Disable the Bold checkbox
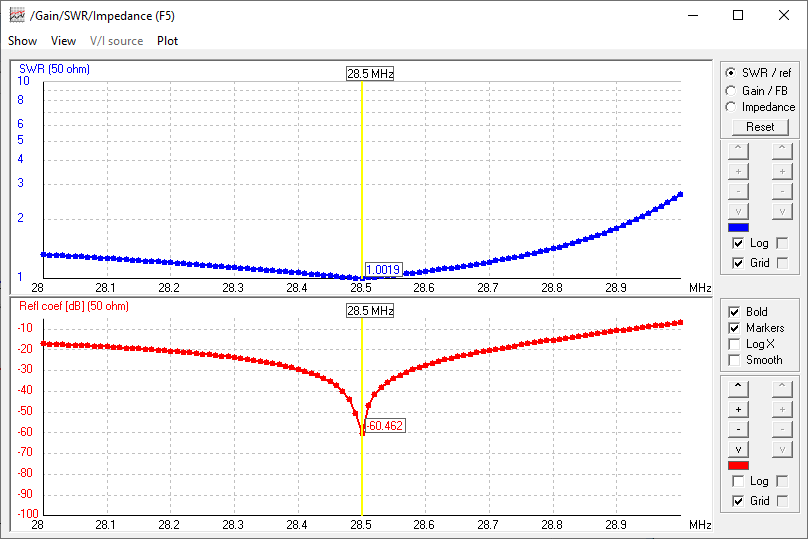Image resolution: width=808 pixels, height=539 pixels. point(735,312)
